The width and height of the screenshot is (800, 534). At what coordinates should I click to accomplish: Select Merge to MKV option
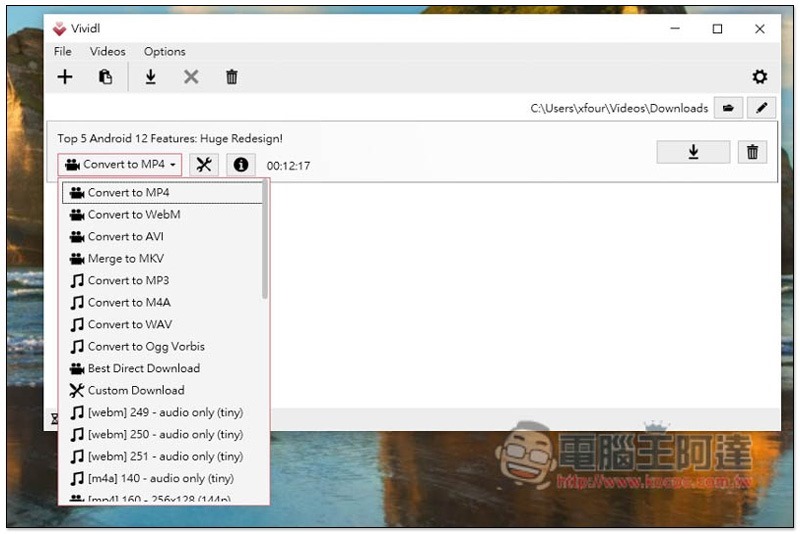(x=125, y=258)
